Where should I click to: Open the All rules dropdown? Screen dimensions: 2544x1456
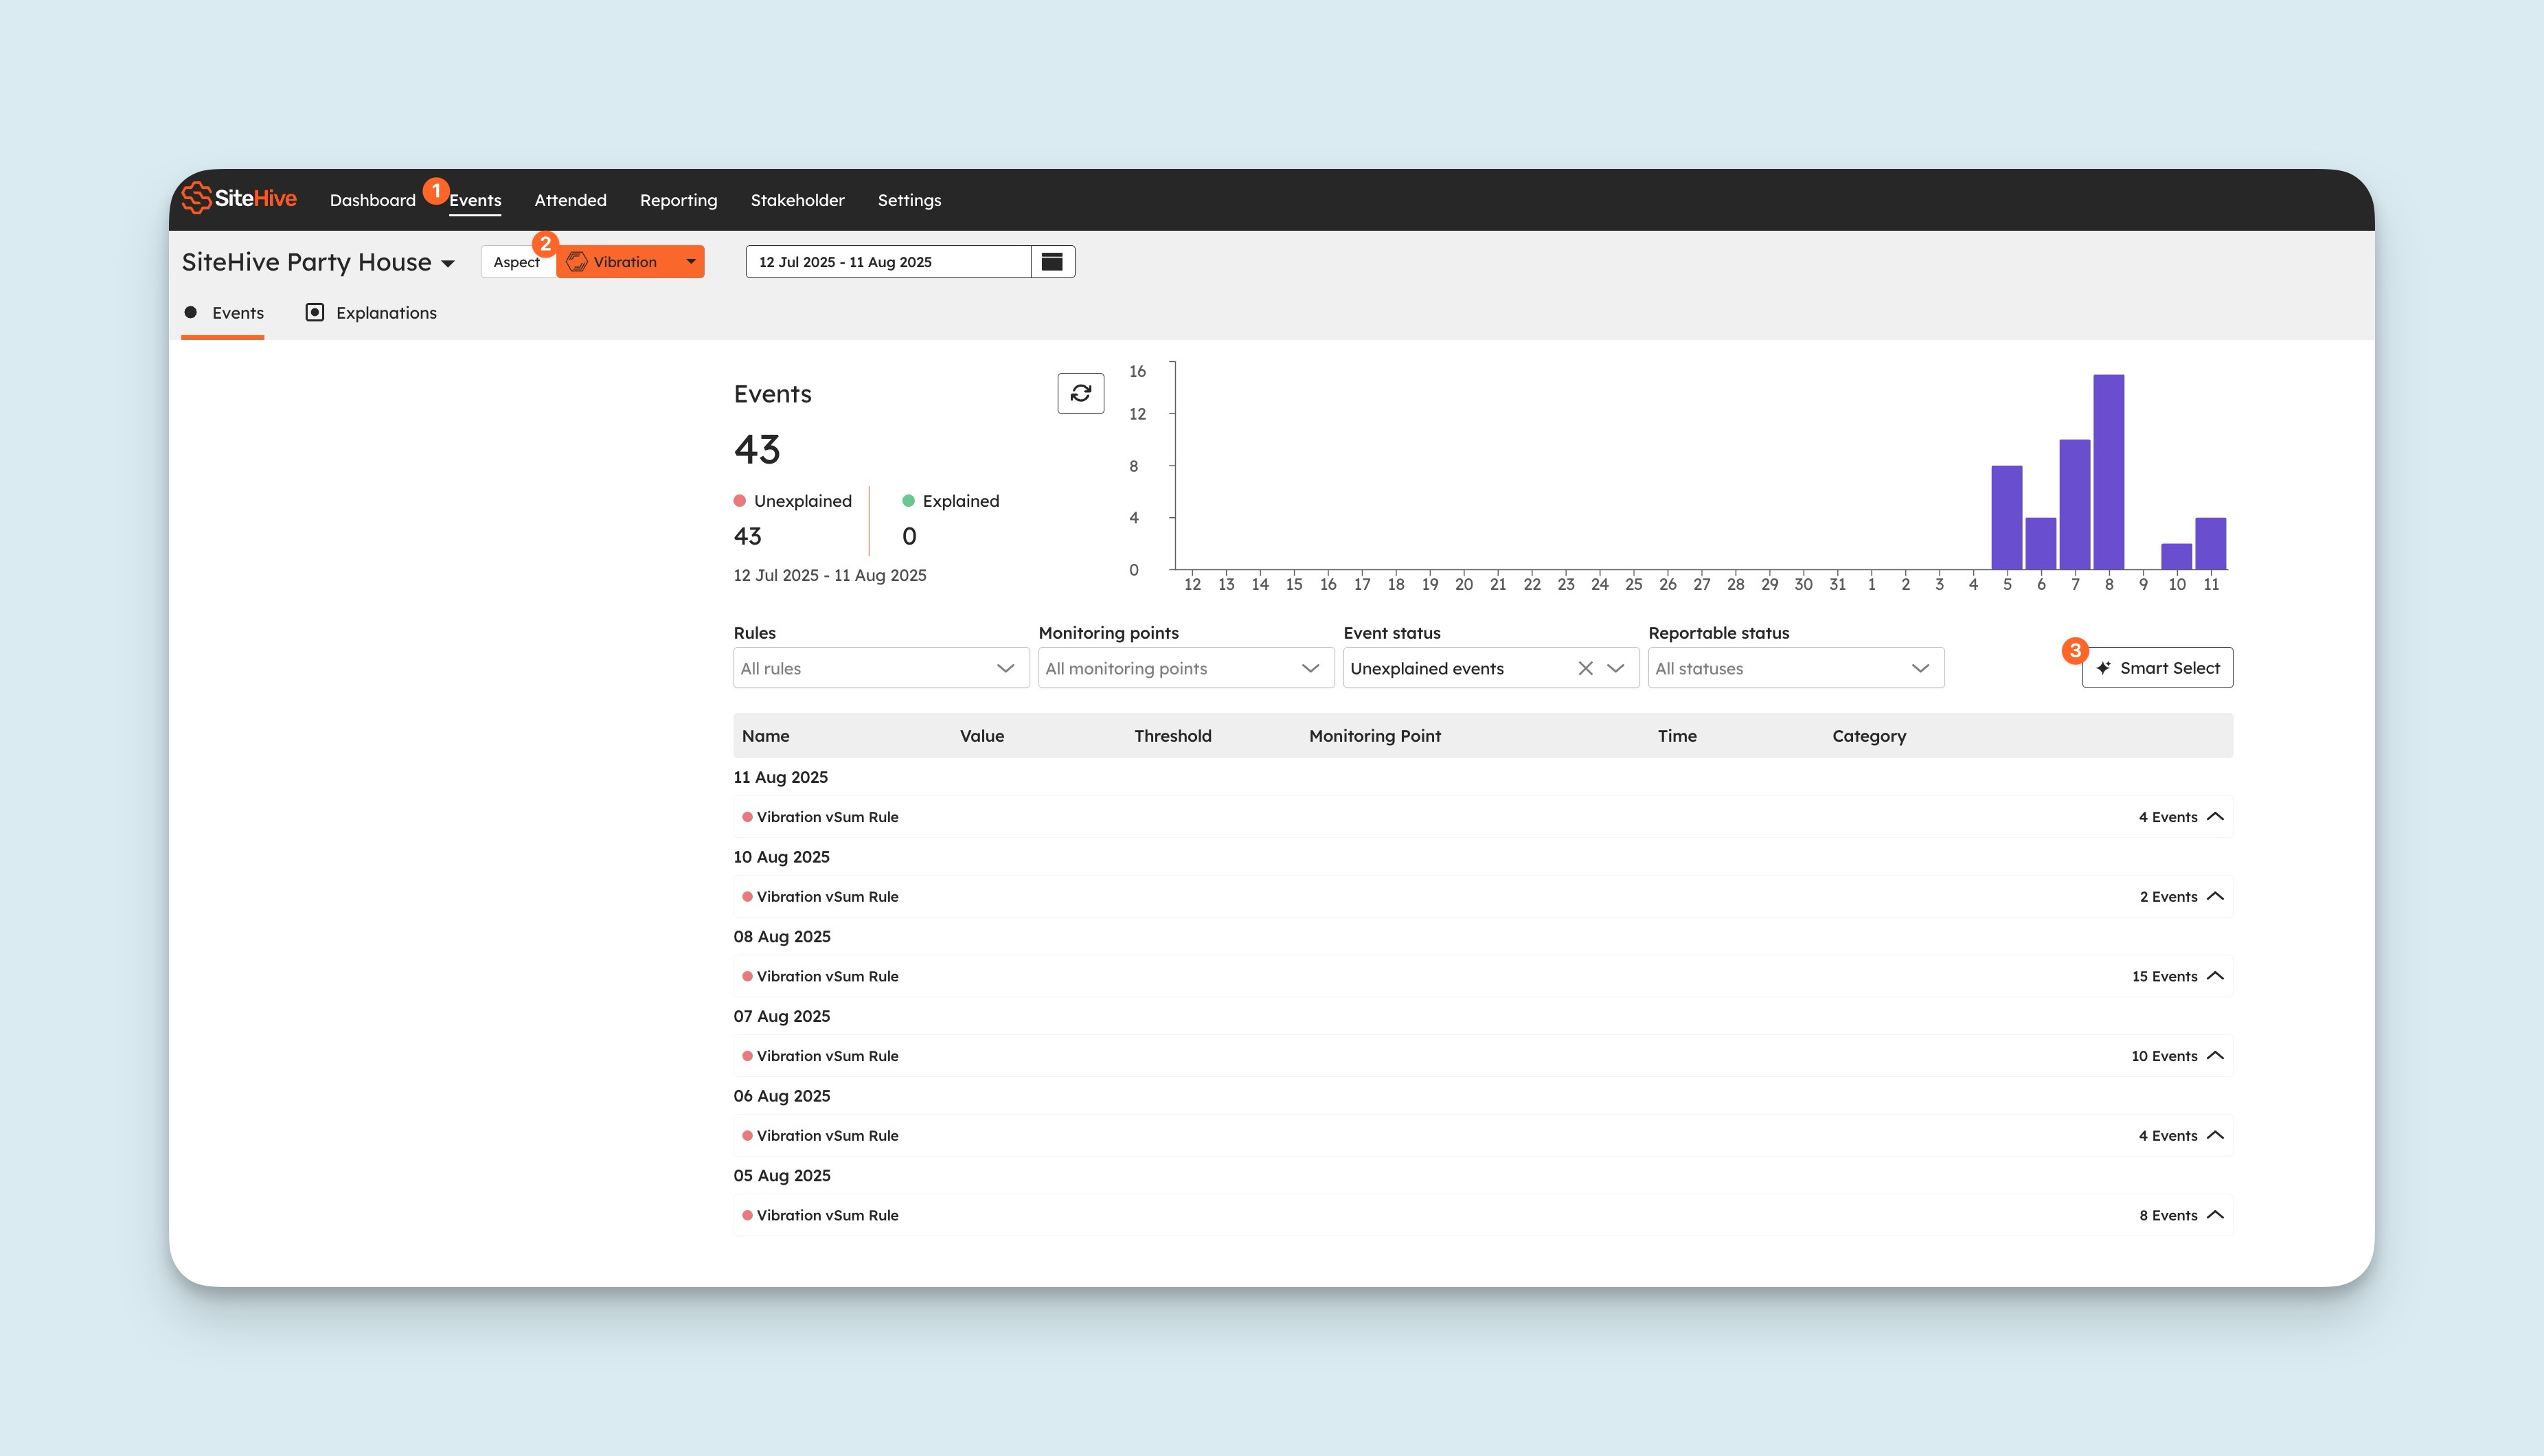click(x=881, y=668)
